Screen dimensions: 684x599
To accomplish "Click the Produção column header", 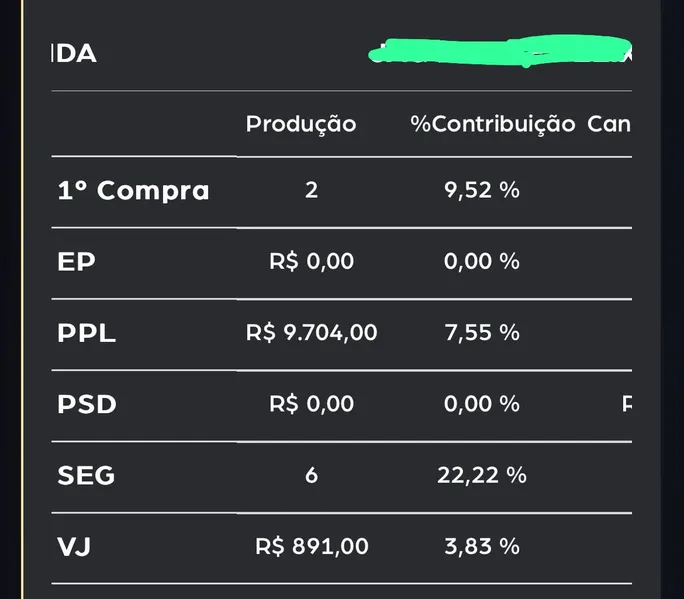I will pos(301,124).
